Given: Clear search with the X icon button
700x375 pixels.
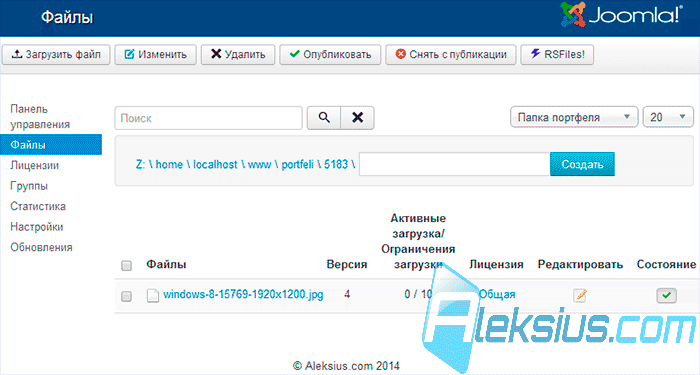Looking at the screenshot, I should (357, 118).
